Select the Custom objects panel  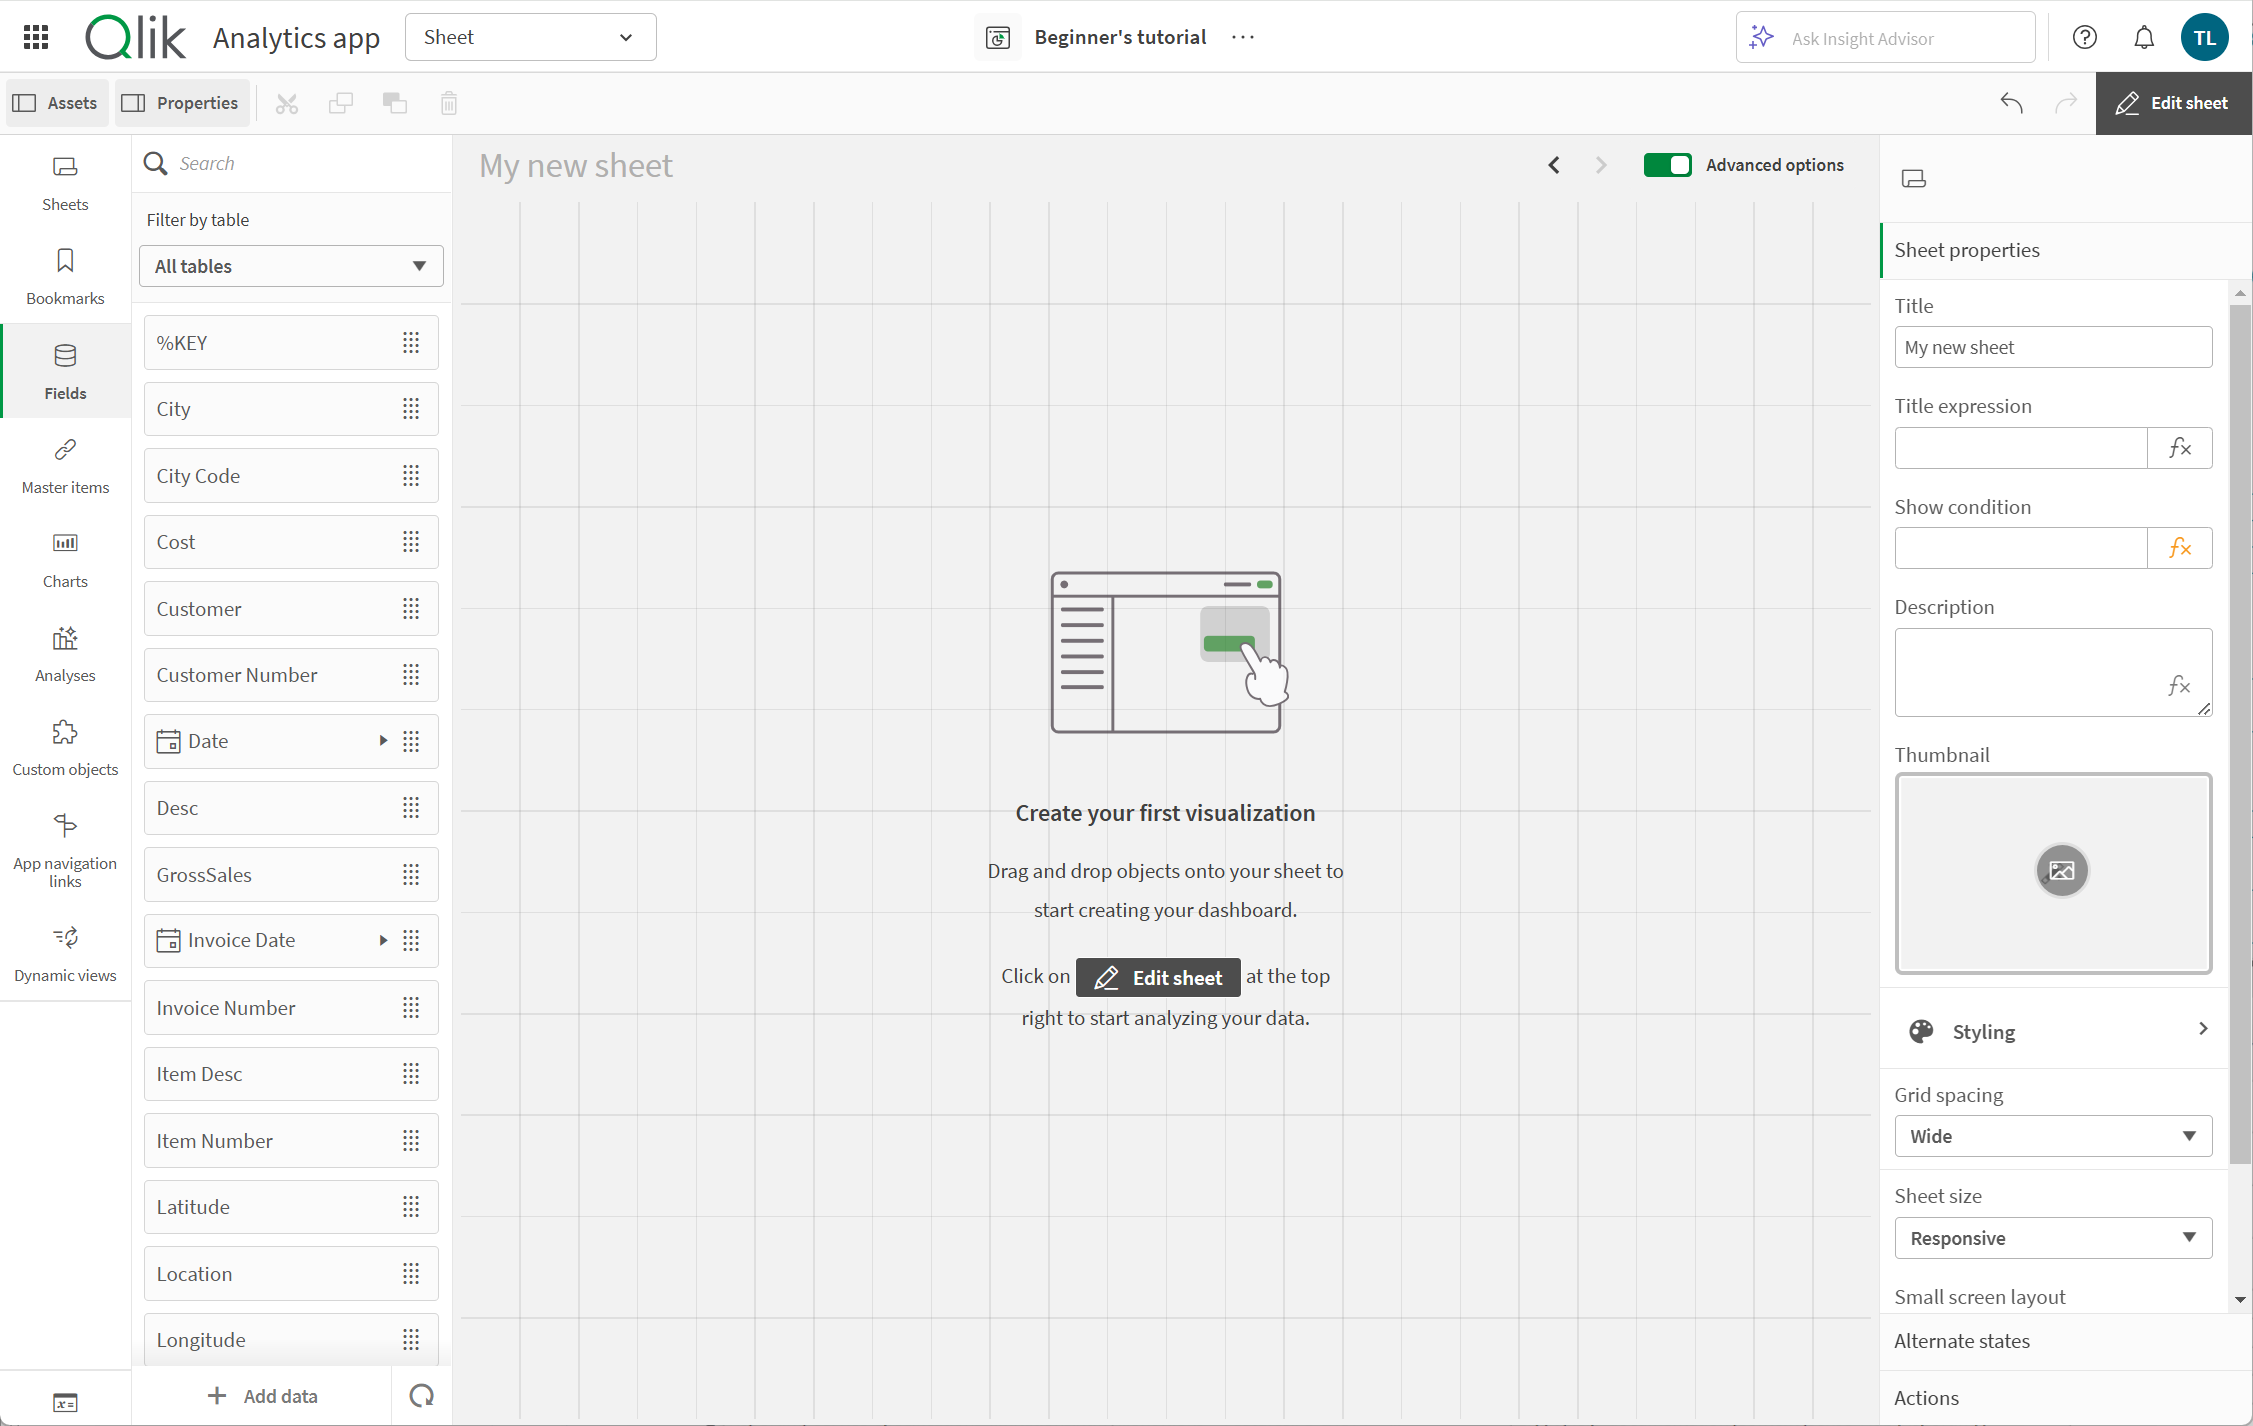tap(66, 746)
